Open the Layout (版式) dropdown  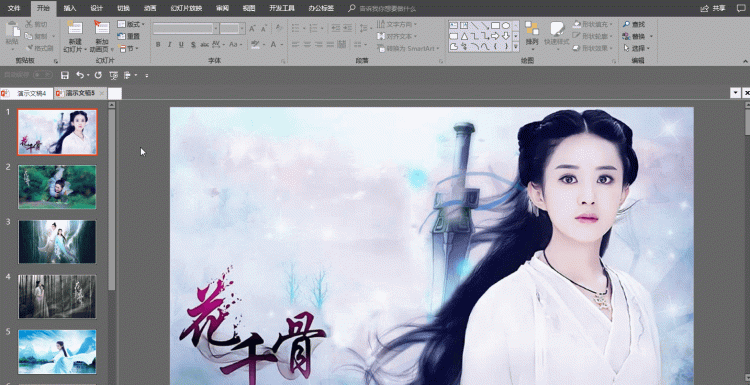pyautogui.click(x=131, y=24)
